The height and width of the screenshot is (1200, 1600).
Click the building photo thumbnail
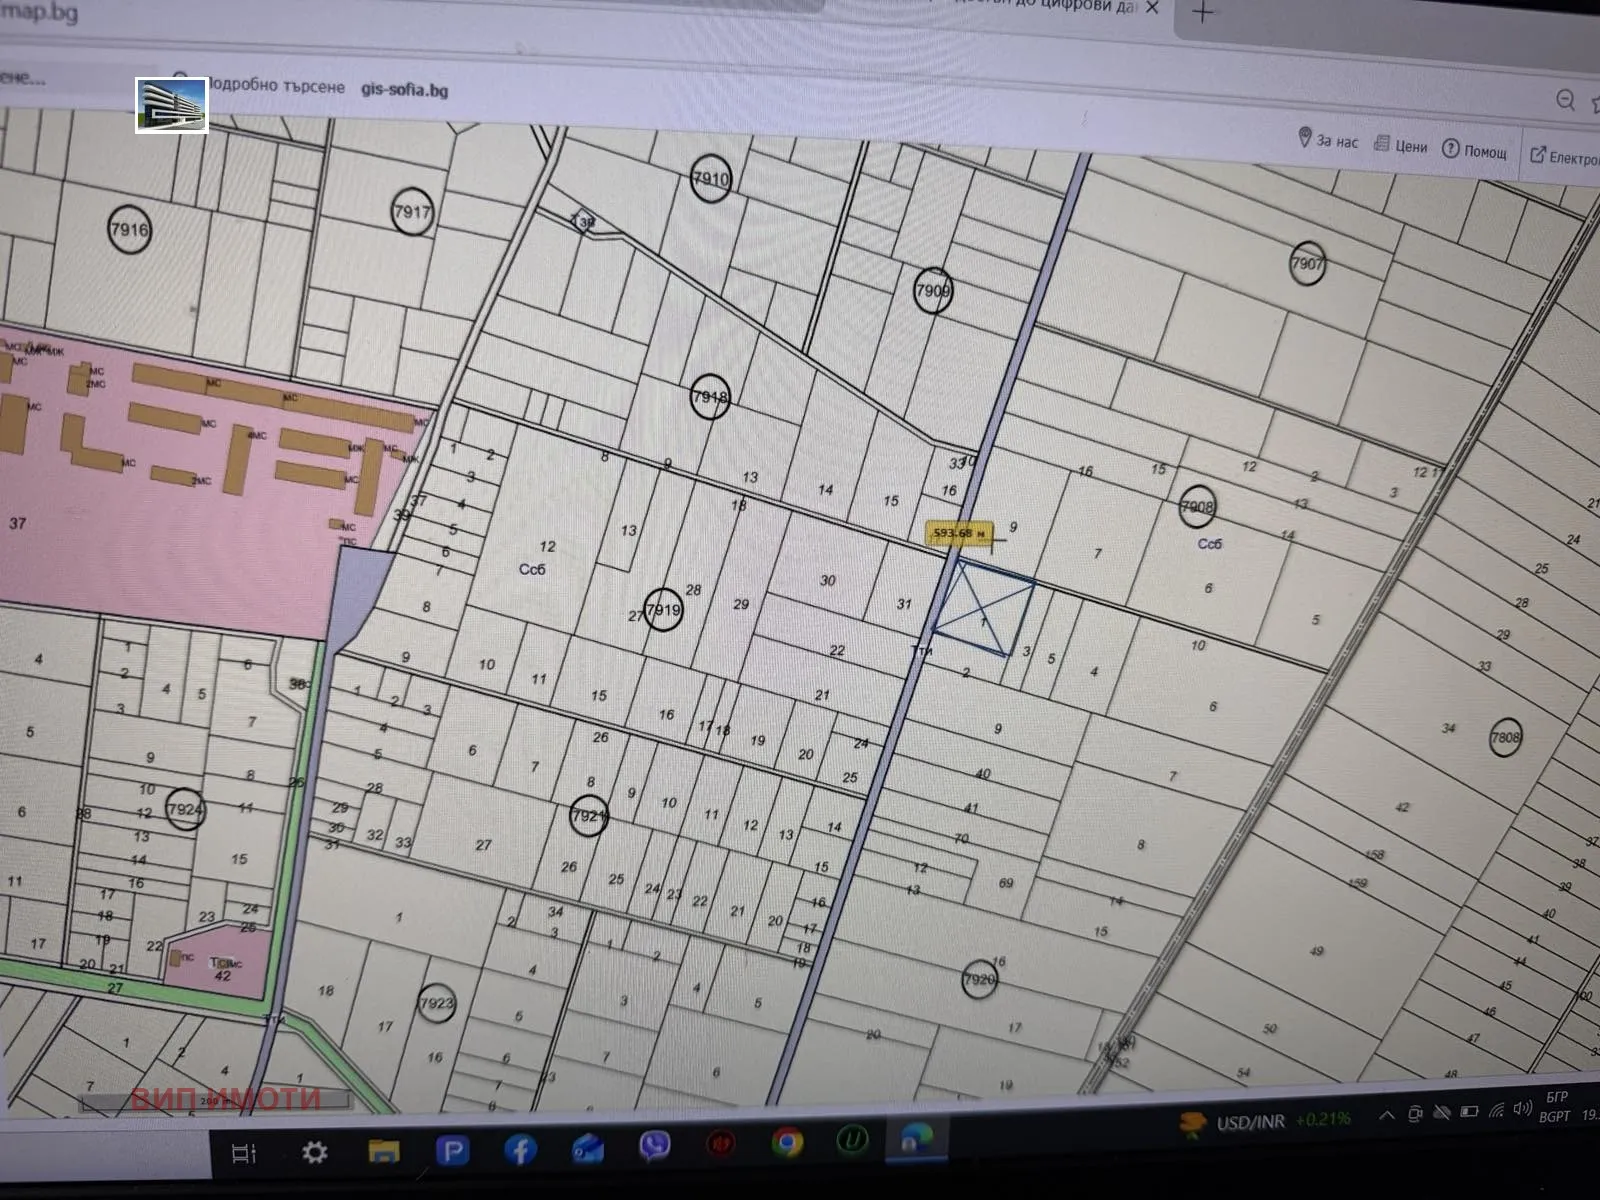coord(172,105)
